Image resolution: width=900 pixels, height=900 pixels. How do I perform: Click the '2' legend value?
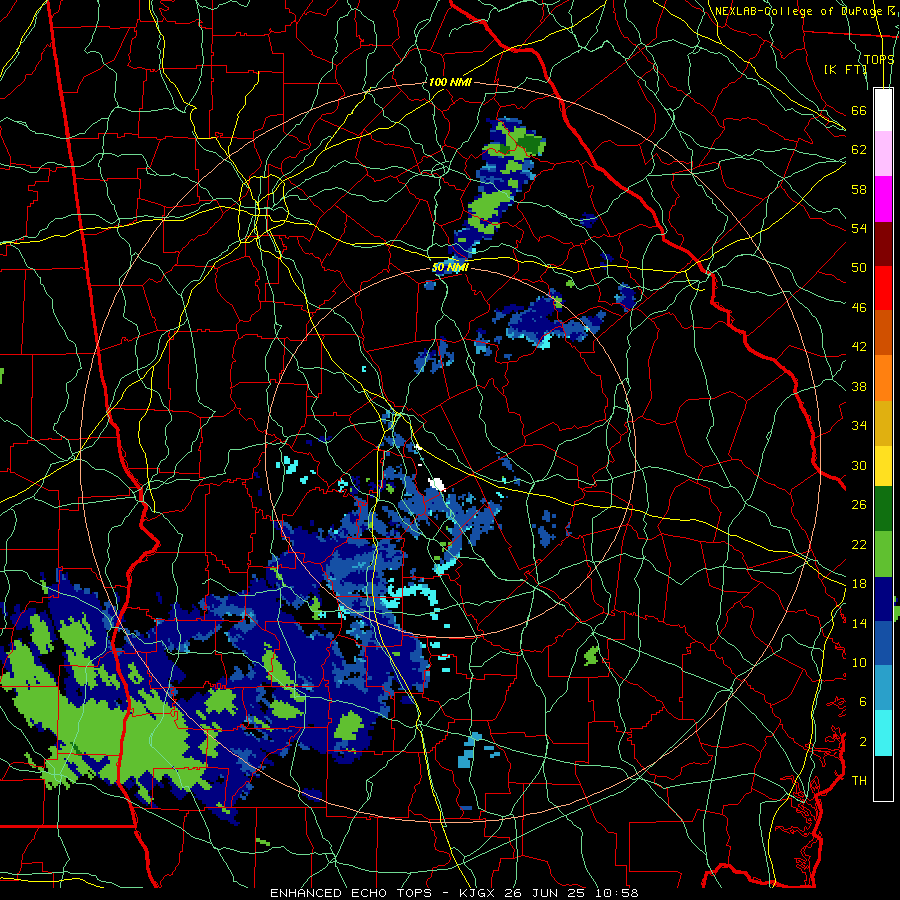click(x=863, y=741)
